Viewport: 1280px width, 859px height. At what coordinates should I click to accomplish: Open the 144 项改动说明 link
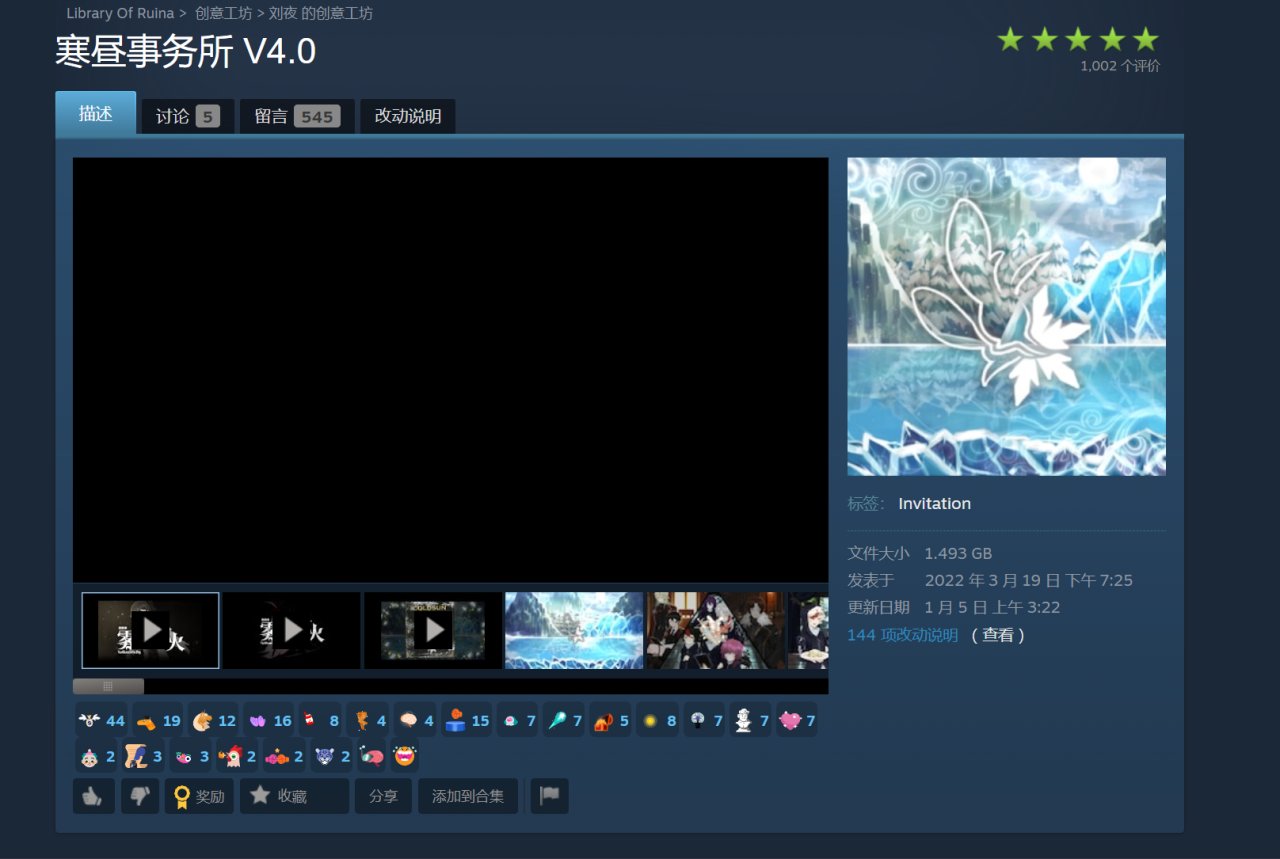pos(903,635)
